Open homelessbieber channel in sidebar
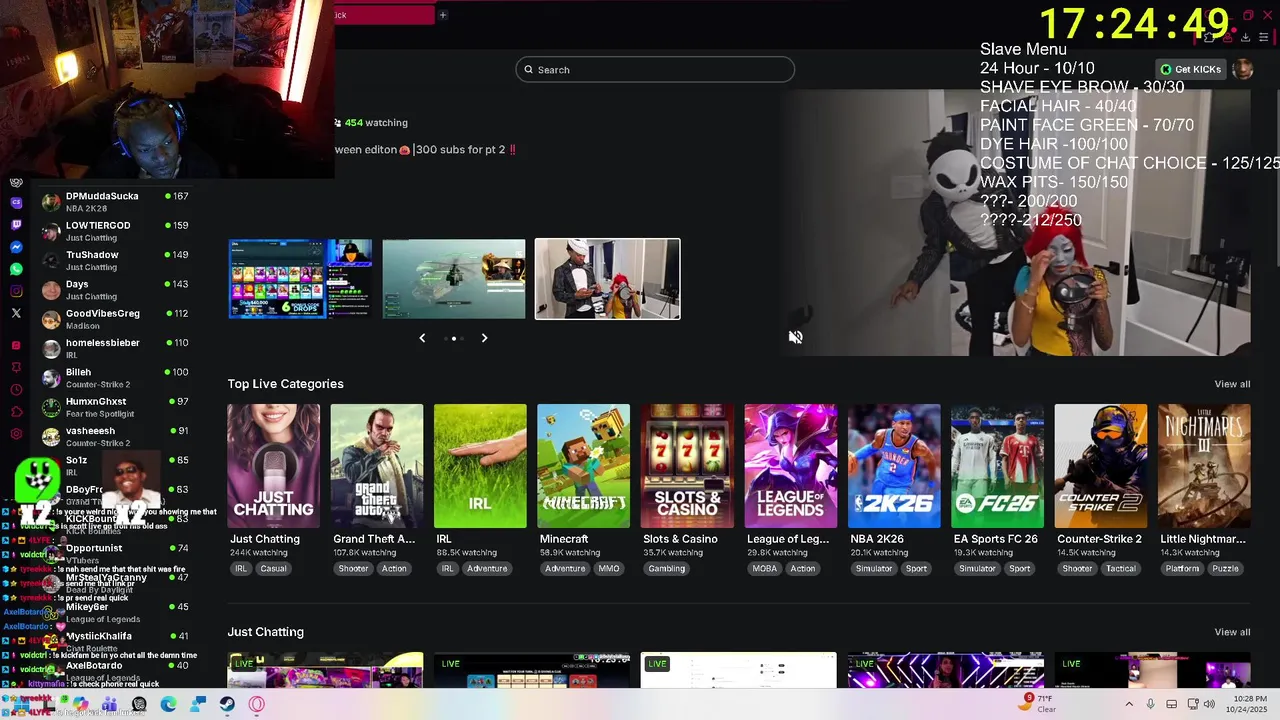The image size is (1280, 720). pyautogui.click(x=115, y=348)
